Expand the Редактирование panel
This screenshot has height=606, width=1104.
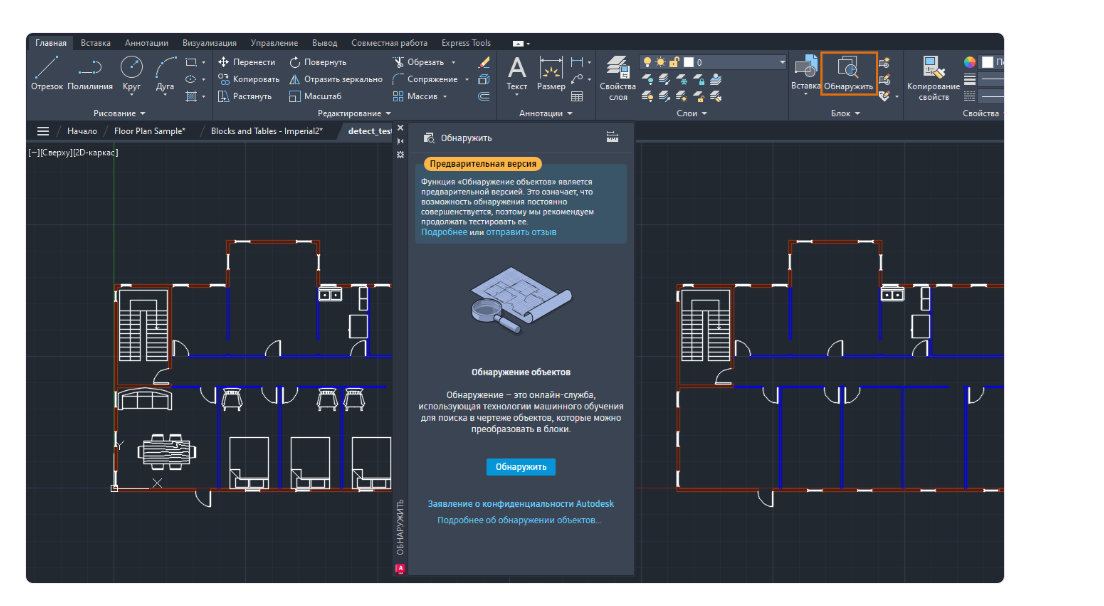click(353, 113)
